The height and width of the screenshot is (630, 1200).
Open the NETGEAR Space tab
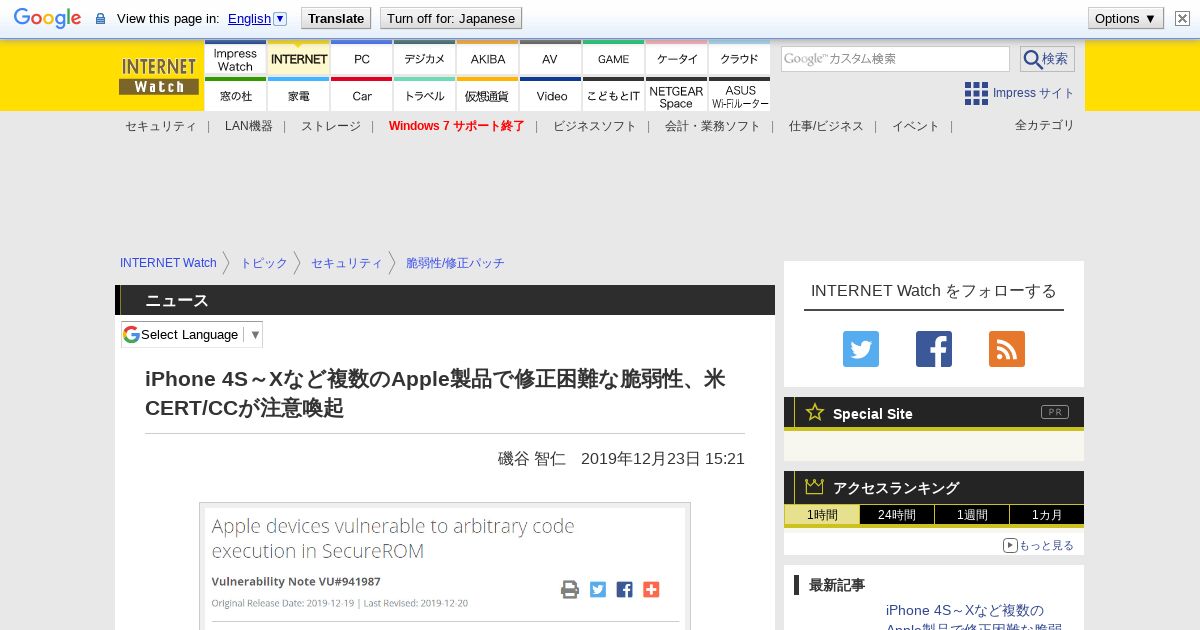[x=677, y=95]
